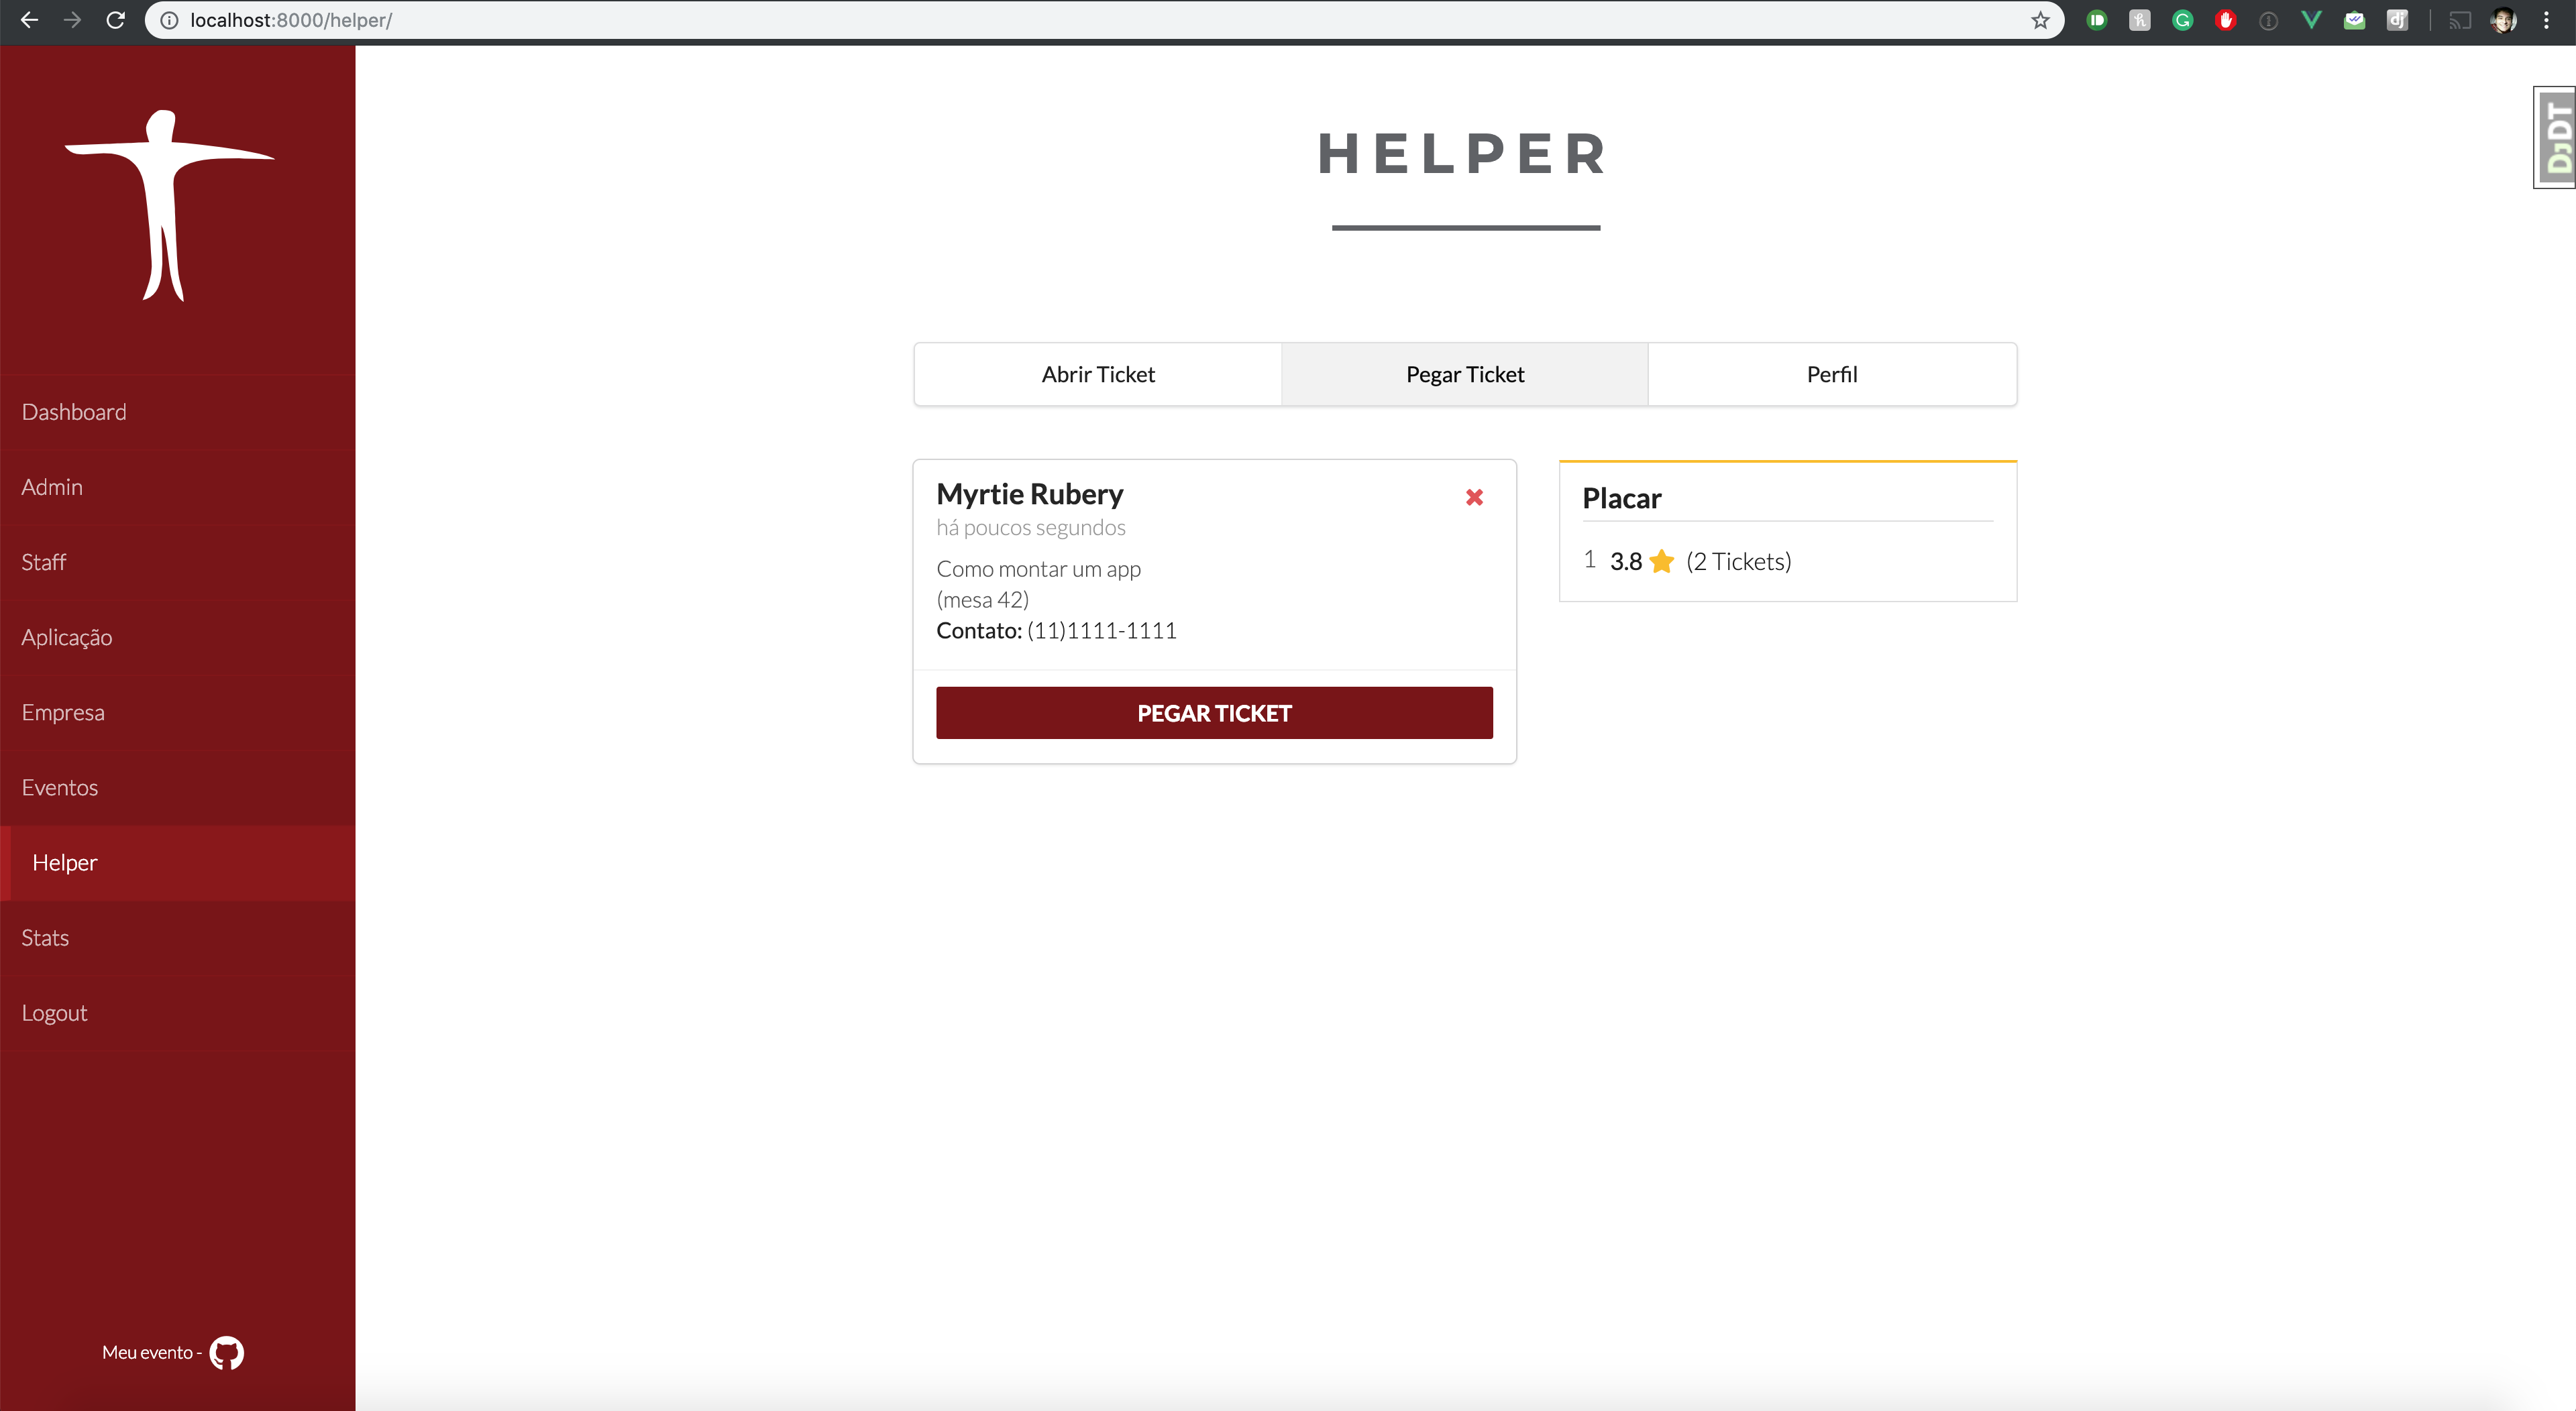Go to Dashboard in sidebar

point(74,412)
